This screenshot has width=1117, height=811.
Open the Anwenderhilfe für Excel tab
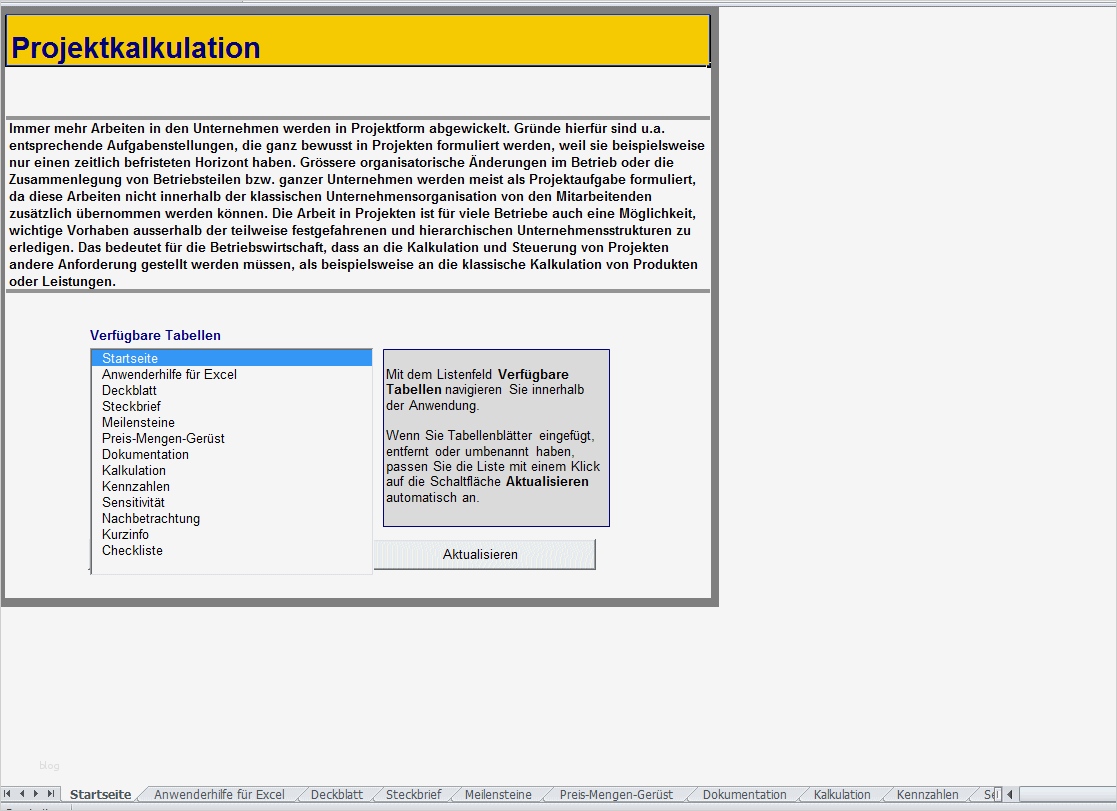click(219, 794)
